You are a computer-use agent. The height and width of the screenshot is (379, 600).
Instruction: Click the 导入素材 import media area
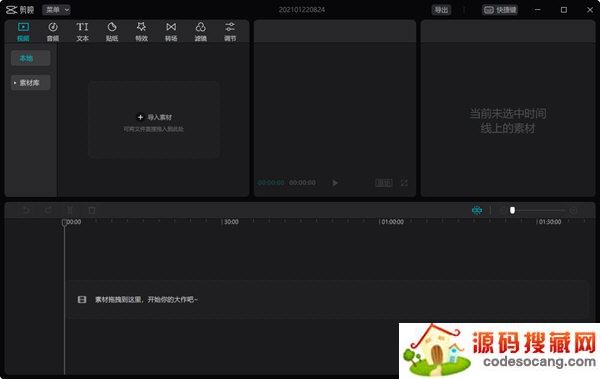point(154,119)
